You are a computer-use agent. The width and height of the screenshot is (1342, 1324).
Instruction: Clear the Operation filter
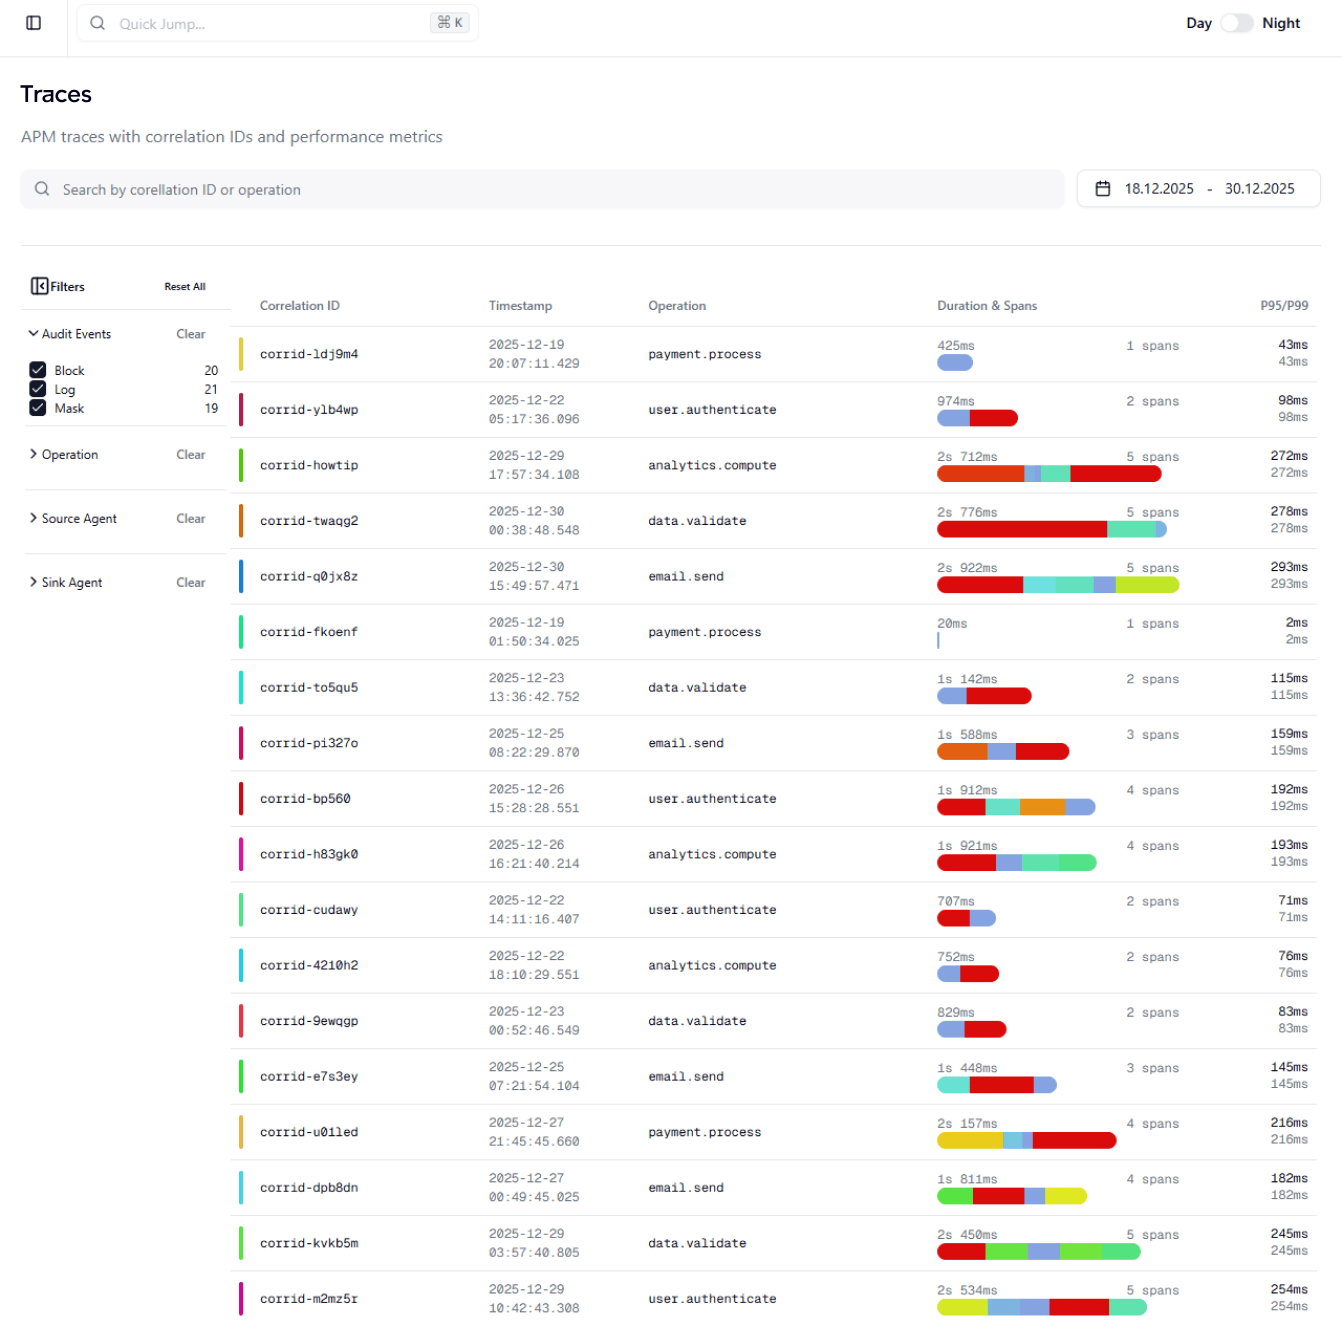point(191,454)
